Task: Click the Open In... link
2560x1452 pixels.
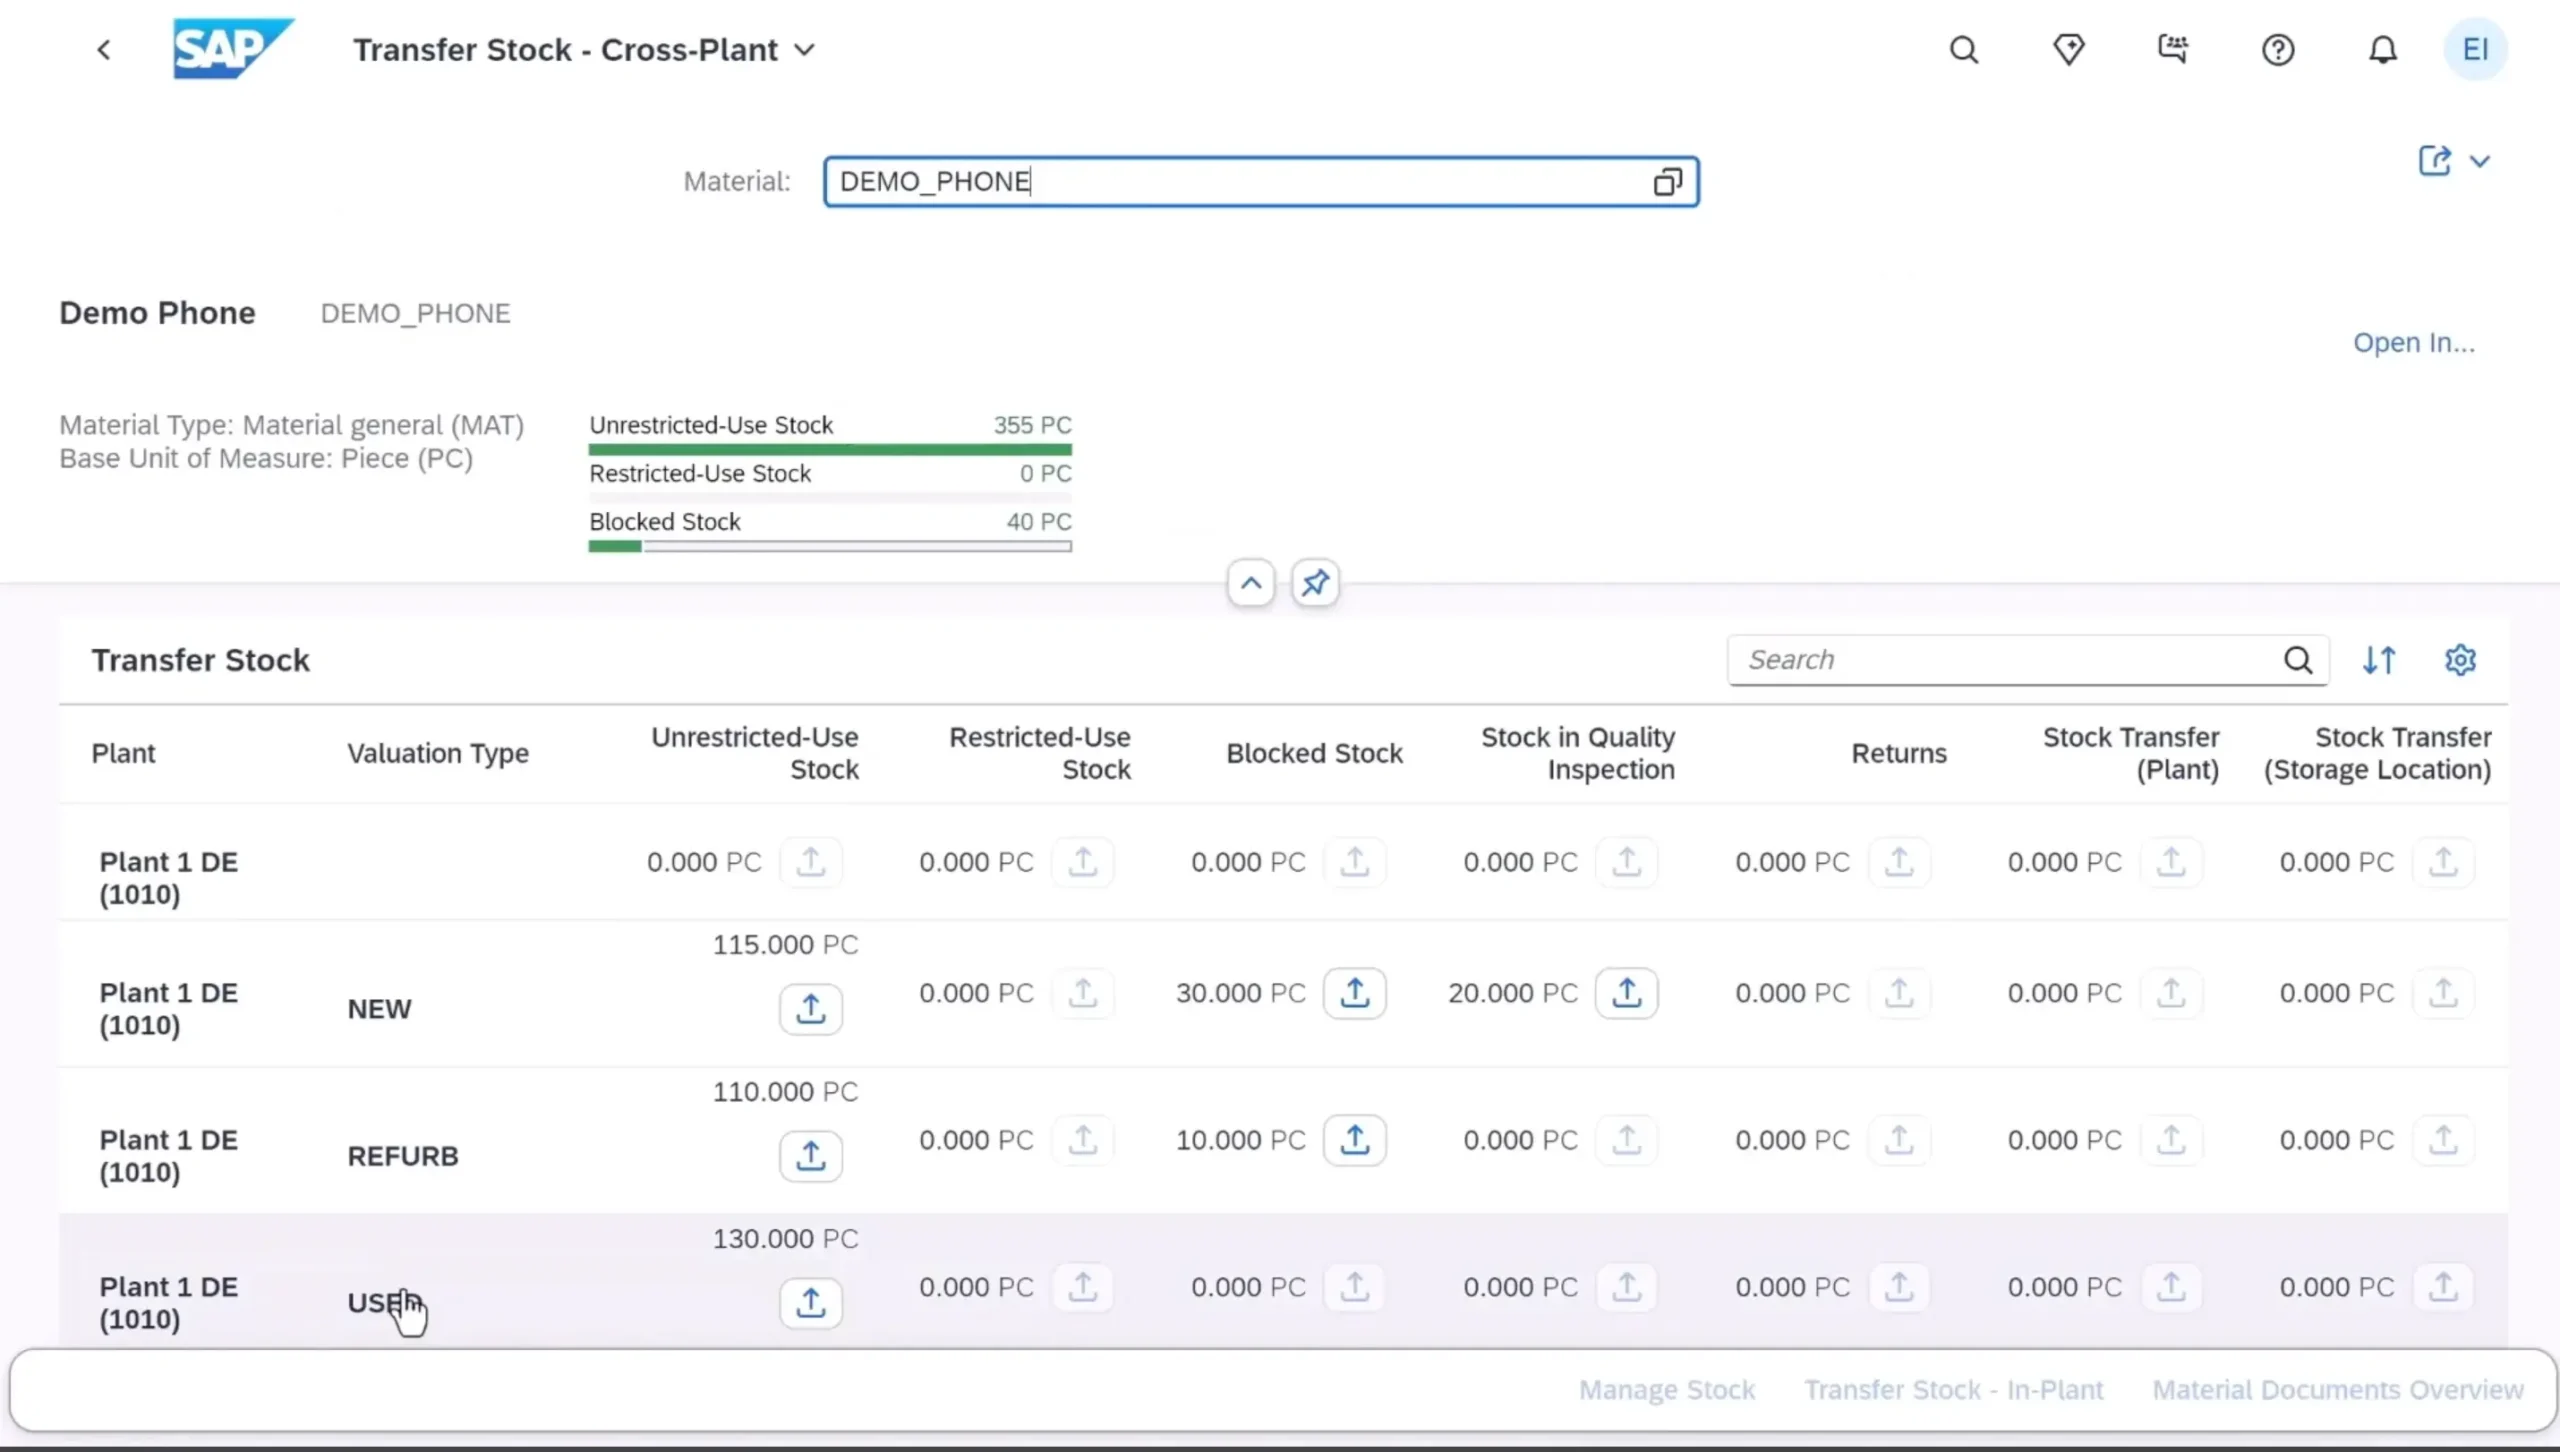Action: click(2413, 343)
